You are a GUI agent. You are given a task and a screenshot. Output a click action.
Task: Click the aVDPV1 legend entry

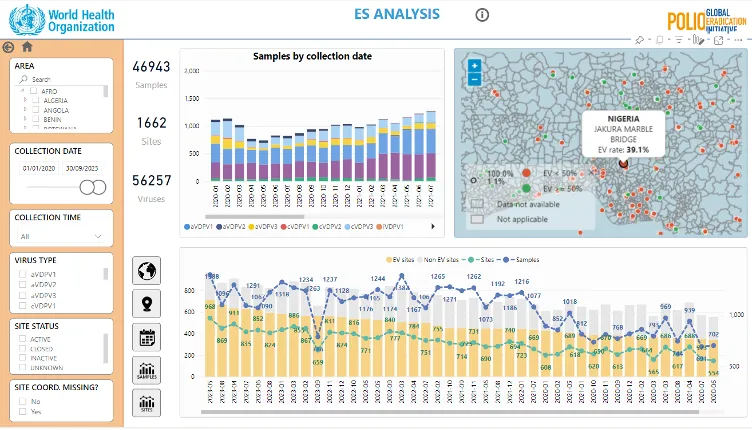point(199,226)
